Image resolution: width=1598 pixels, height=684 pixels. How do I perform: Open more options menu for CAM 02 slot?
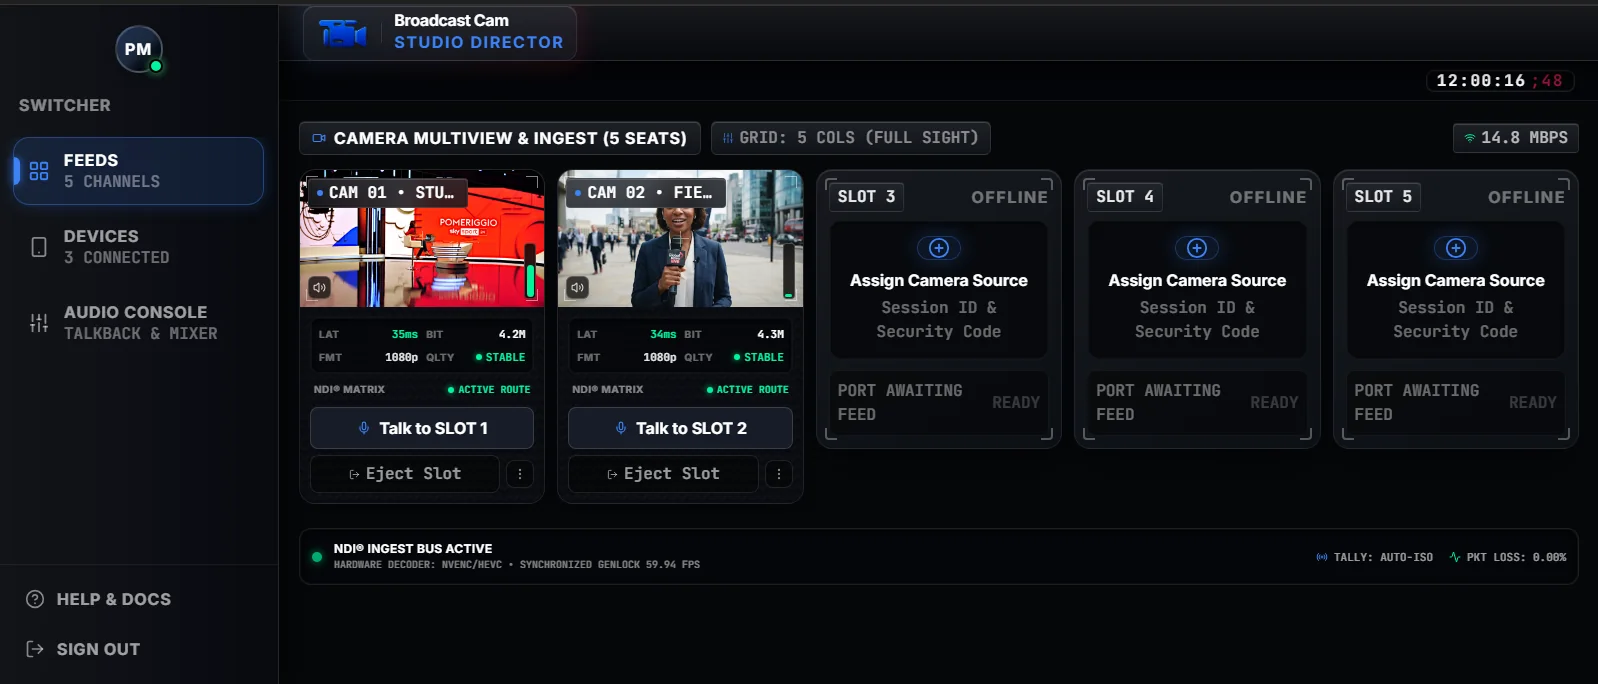778,474
